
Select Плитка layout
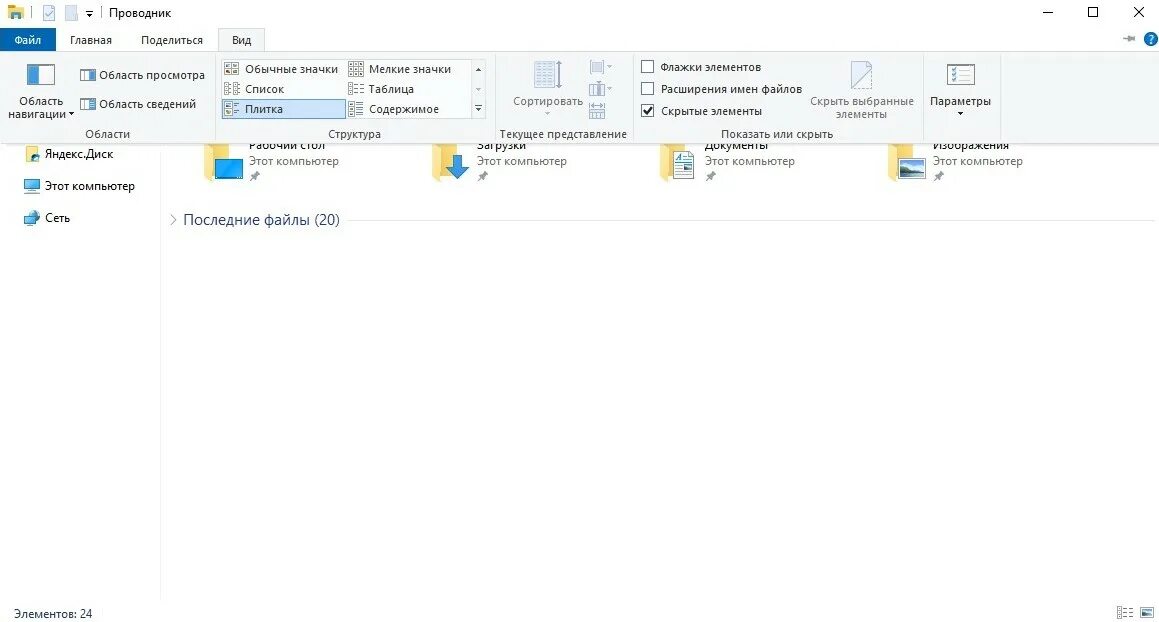(x=283, y=109)
